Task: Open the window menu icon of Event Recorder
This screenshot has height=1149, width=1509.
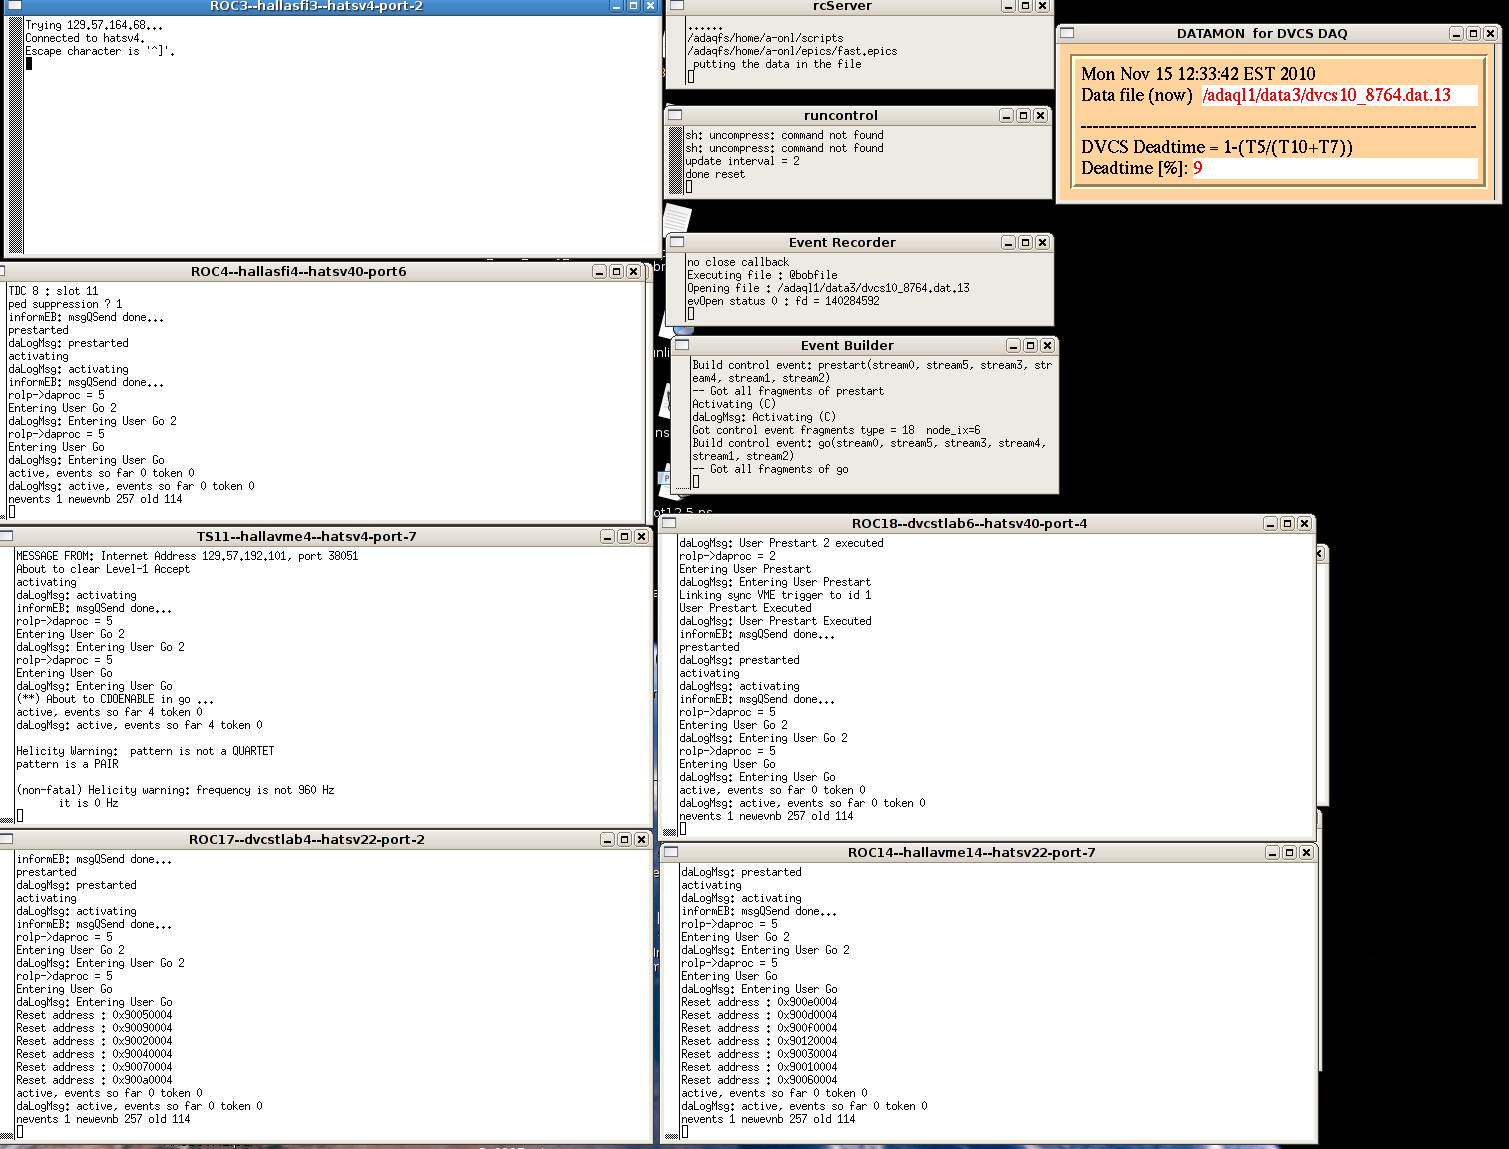Action: 677,242
